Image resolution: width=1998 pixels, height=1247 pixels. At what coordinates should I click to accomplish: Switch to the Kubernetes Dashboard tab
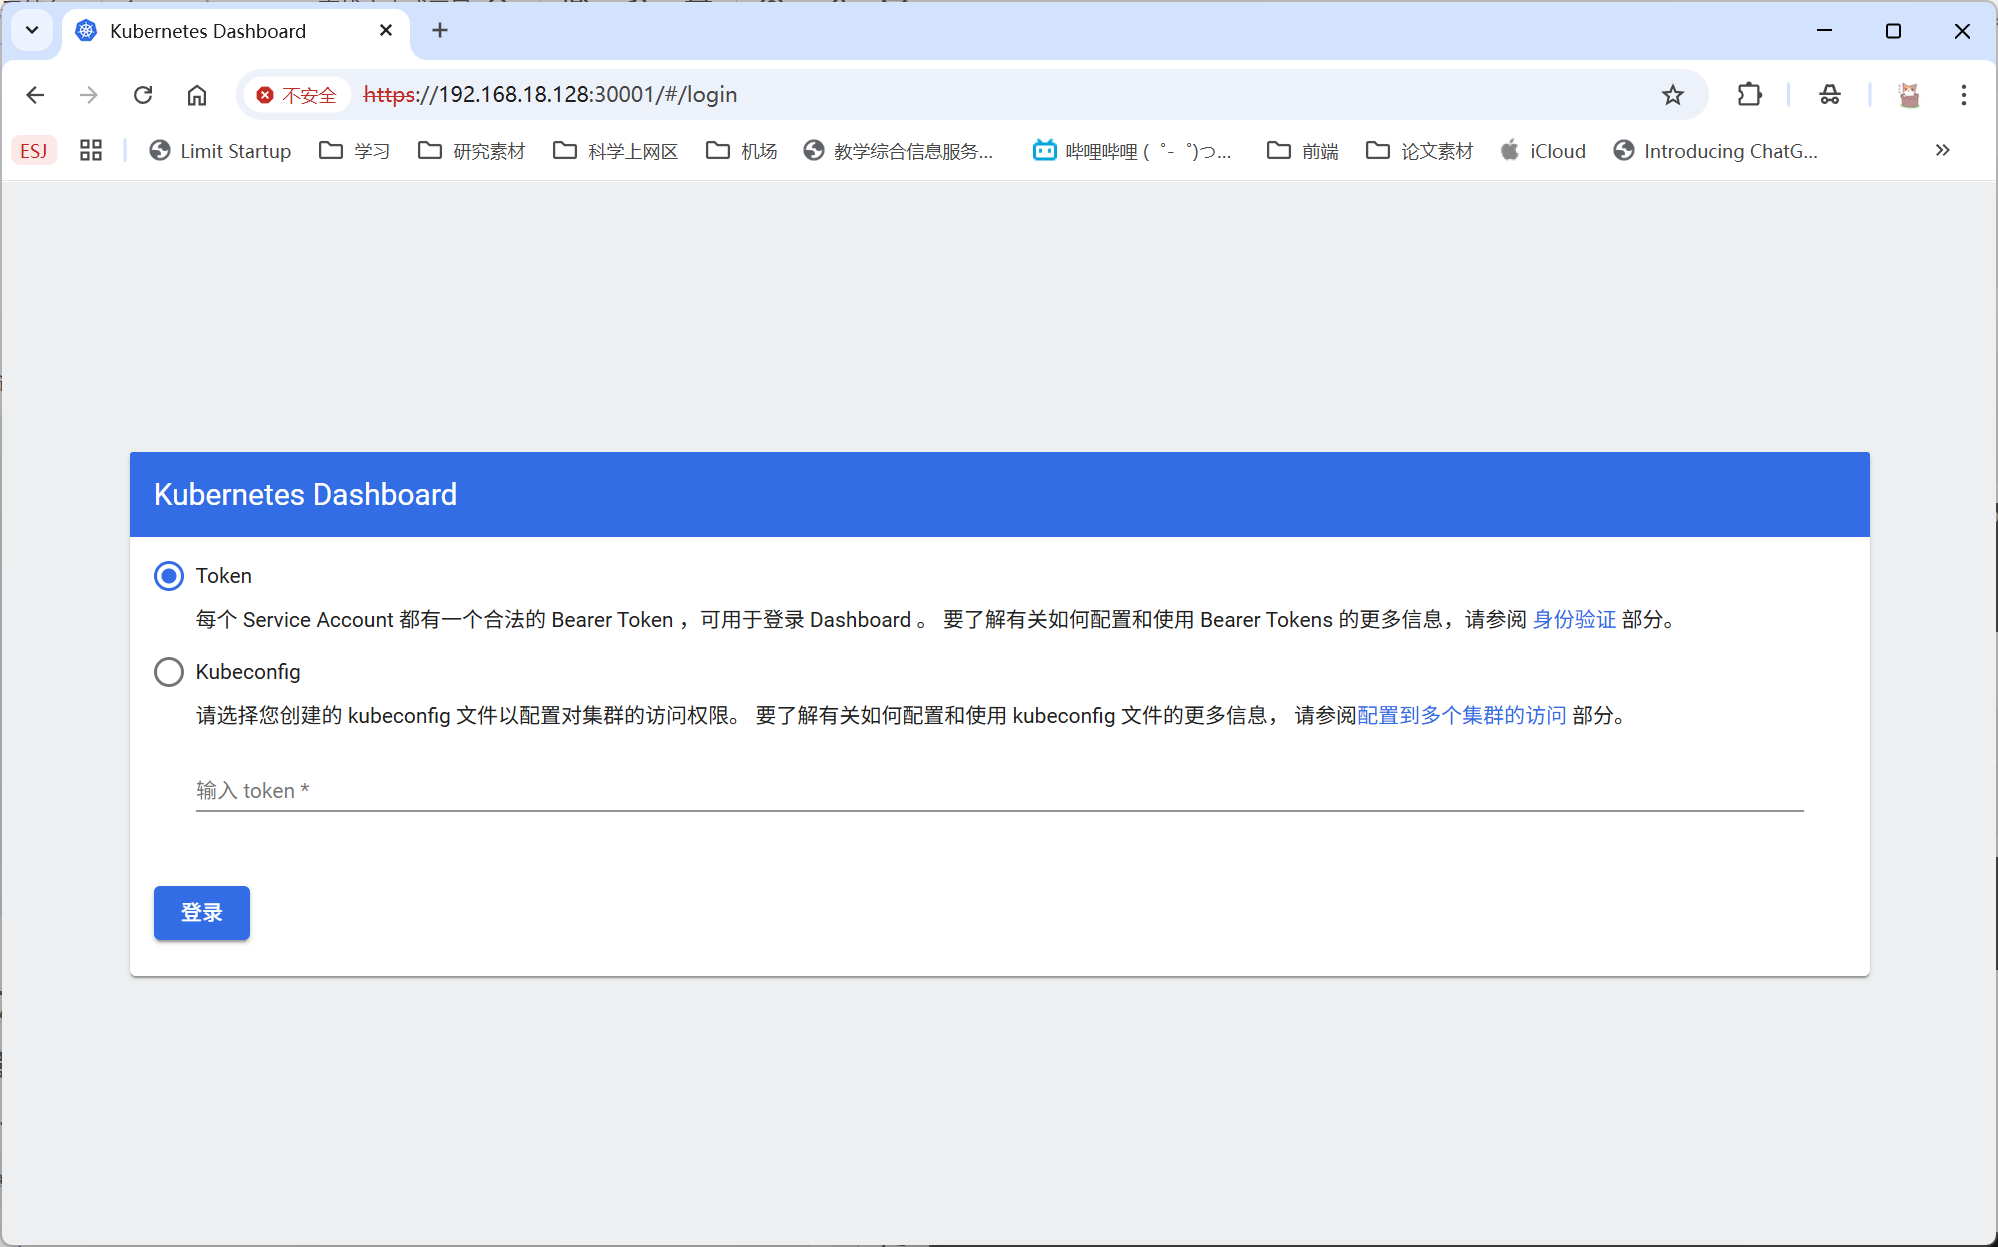208,31
